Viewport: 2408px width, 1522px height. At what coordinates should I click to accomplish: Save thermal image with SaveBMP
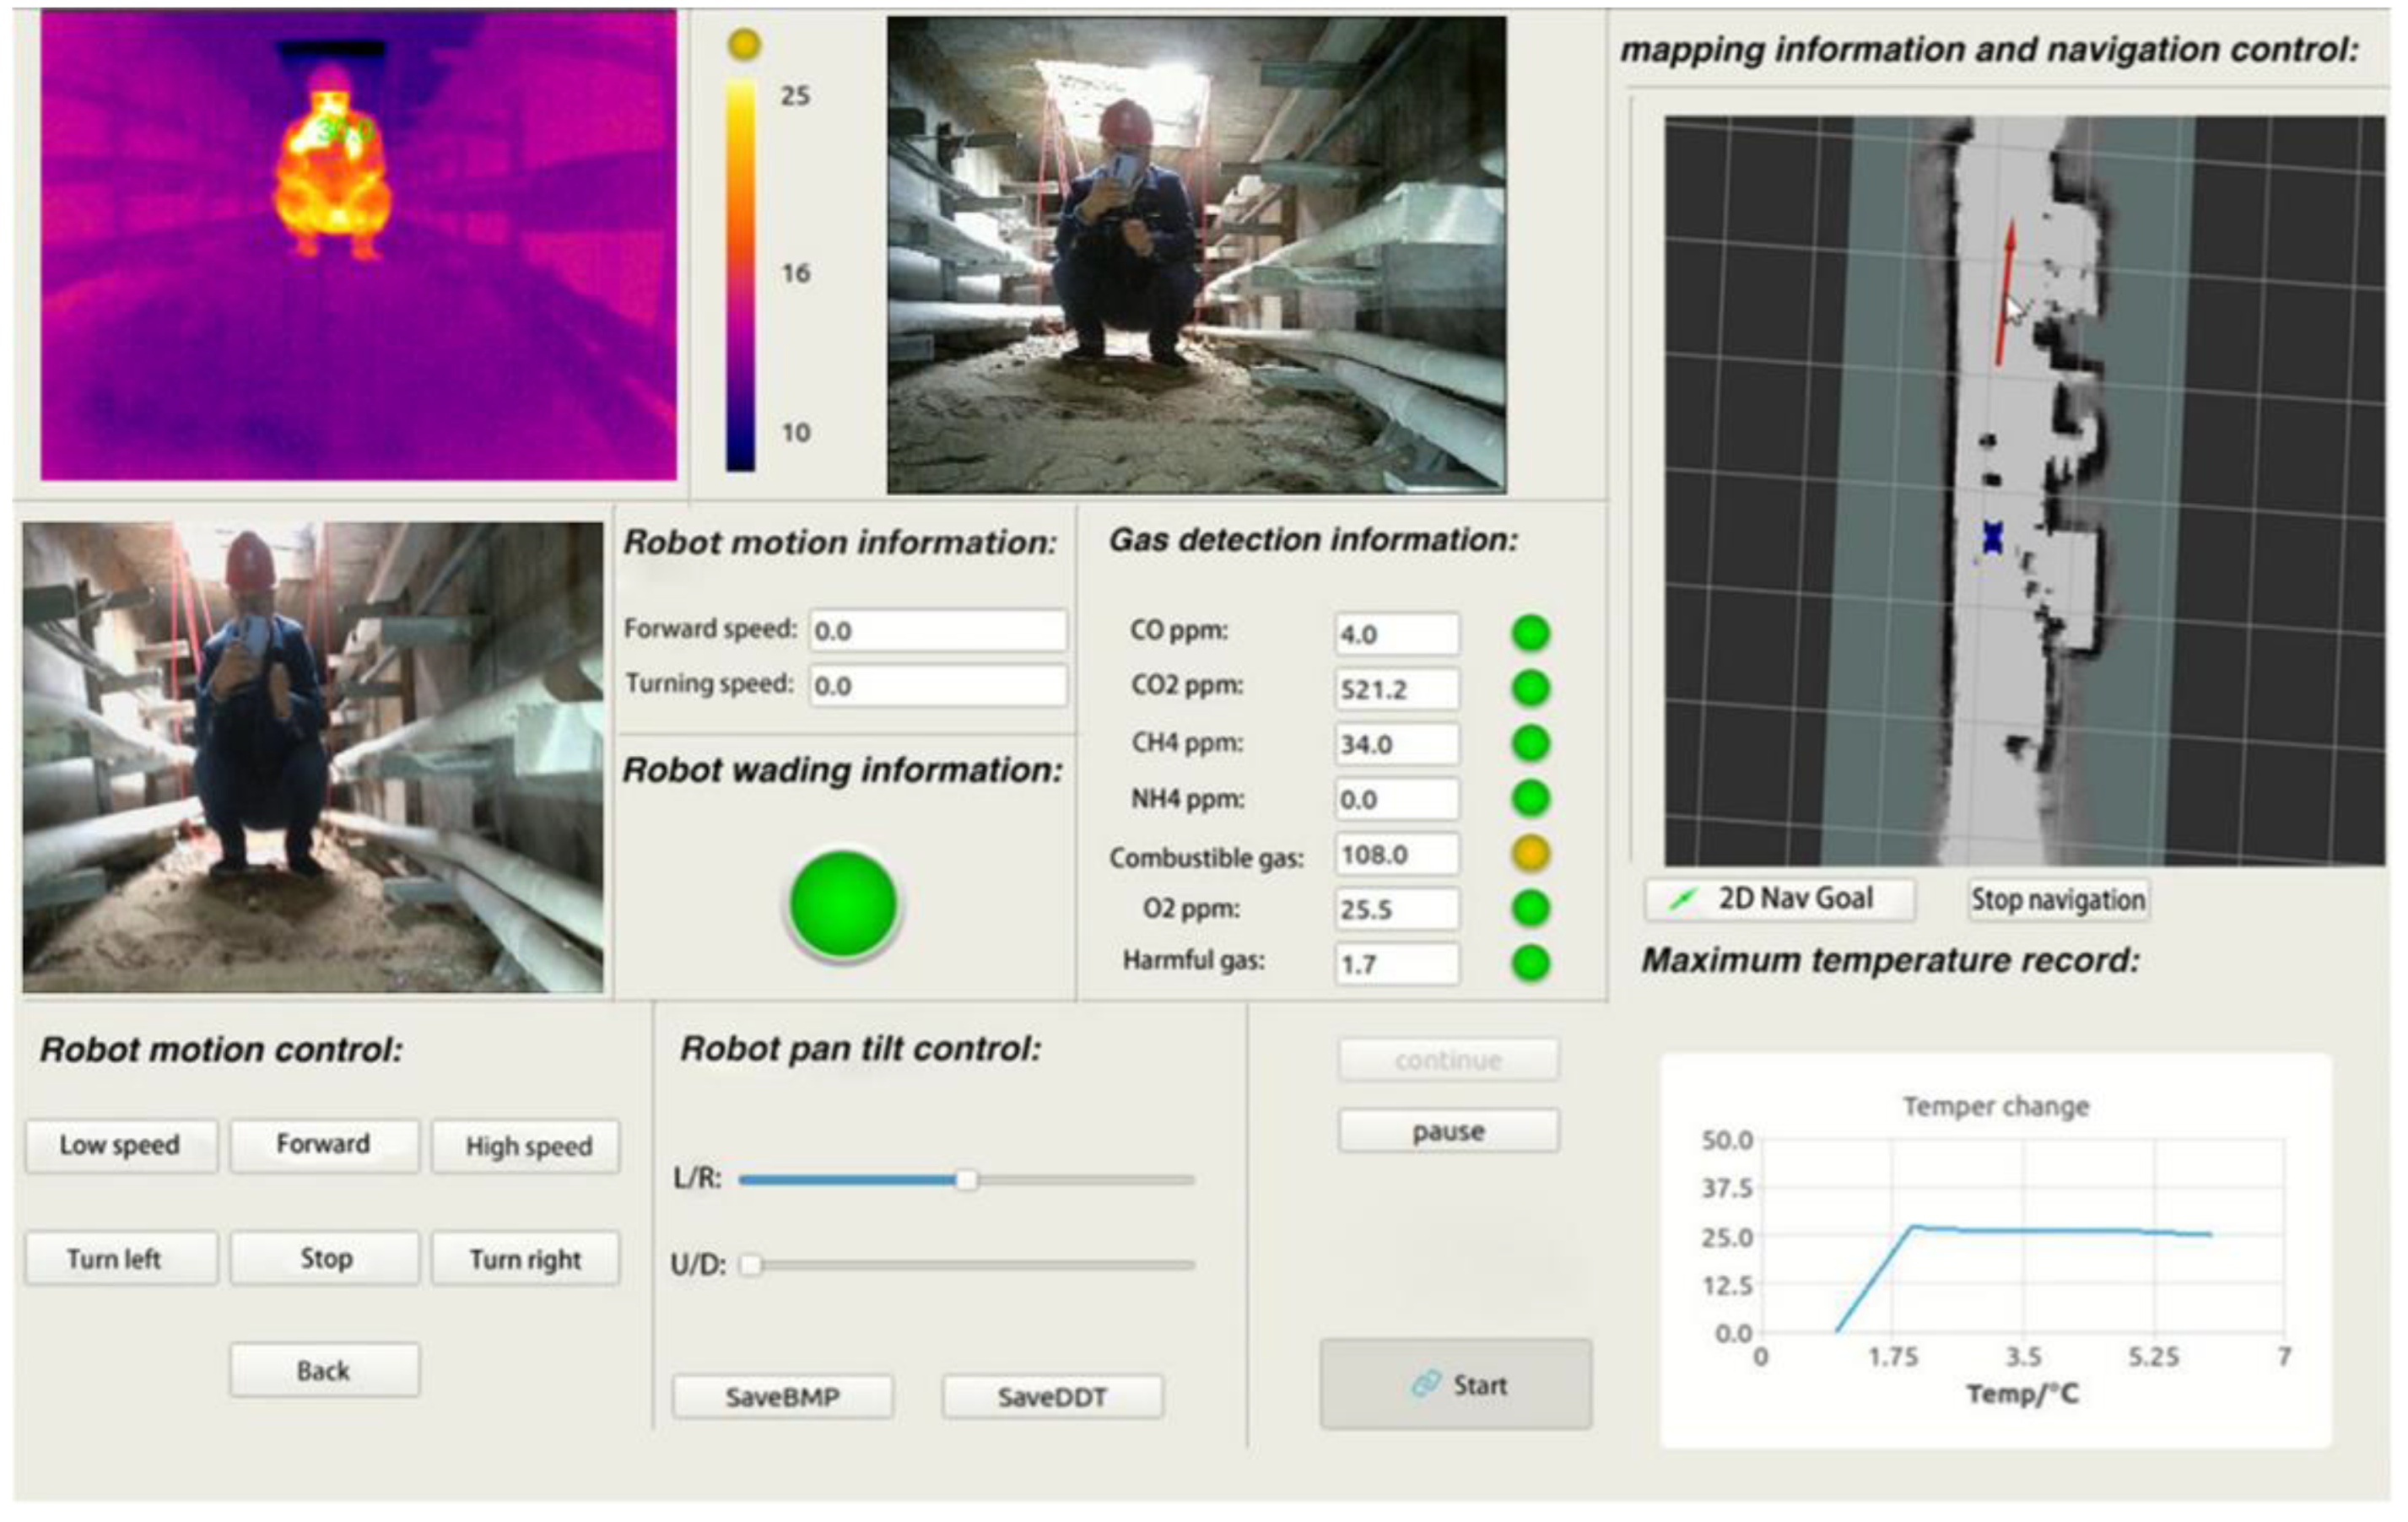(x=782, y=1397)
